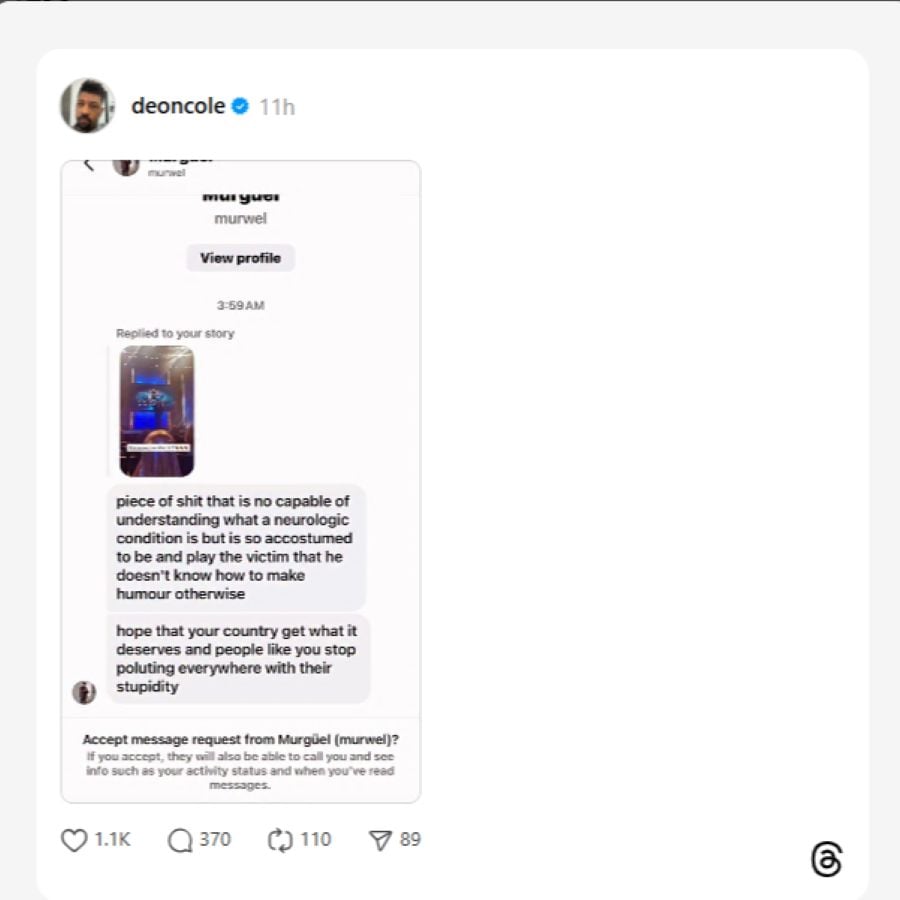Viewport: 900px width, 900px height.
Task: Like the post with the heart icon
Action: pos(74,840)
